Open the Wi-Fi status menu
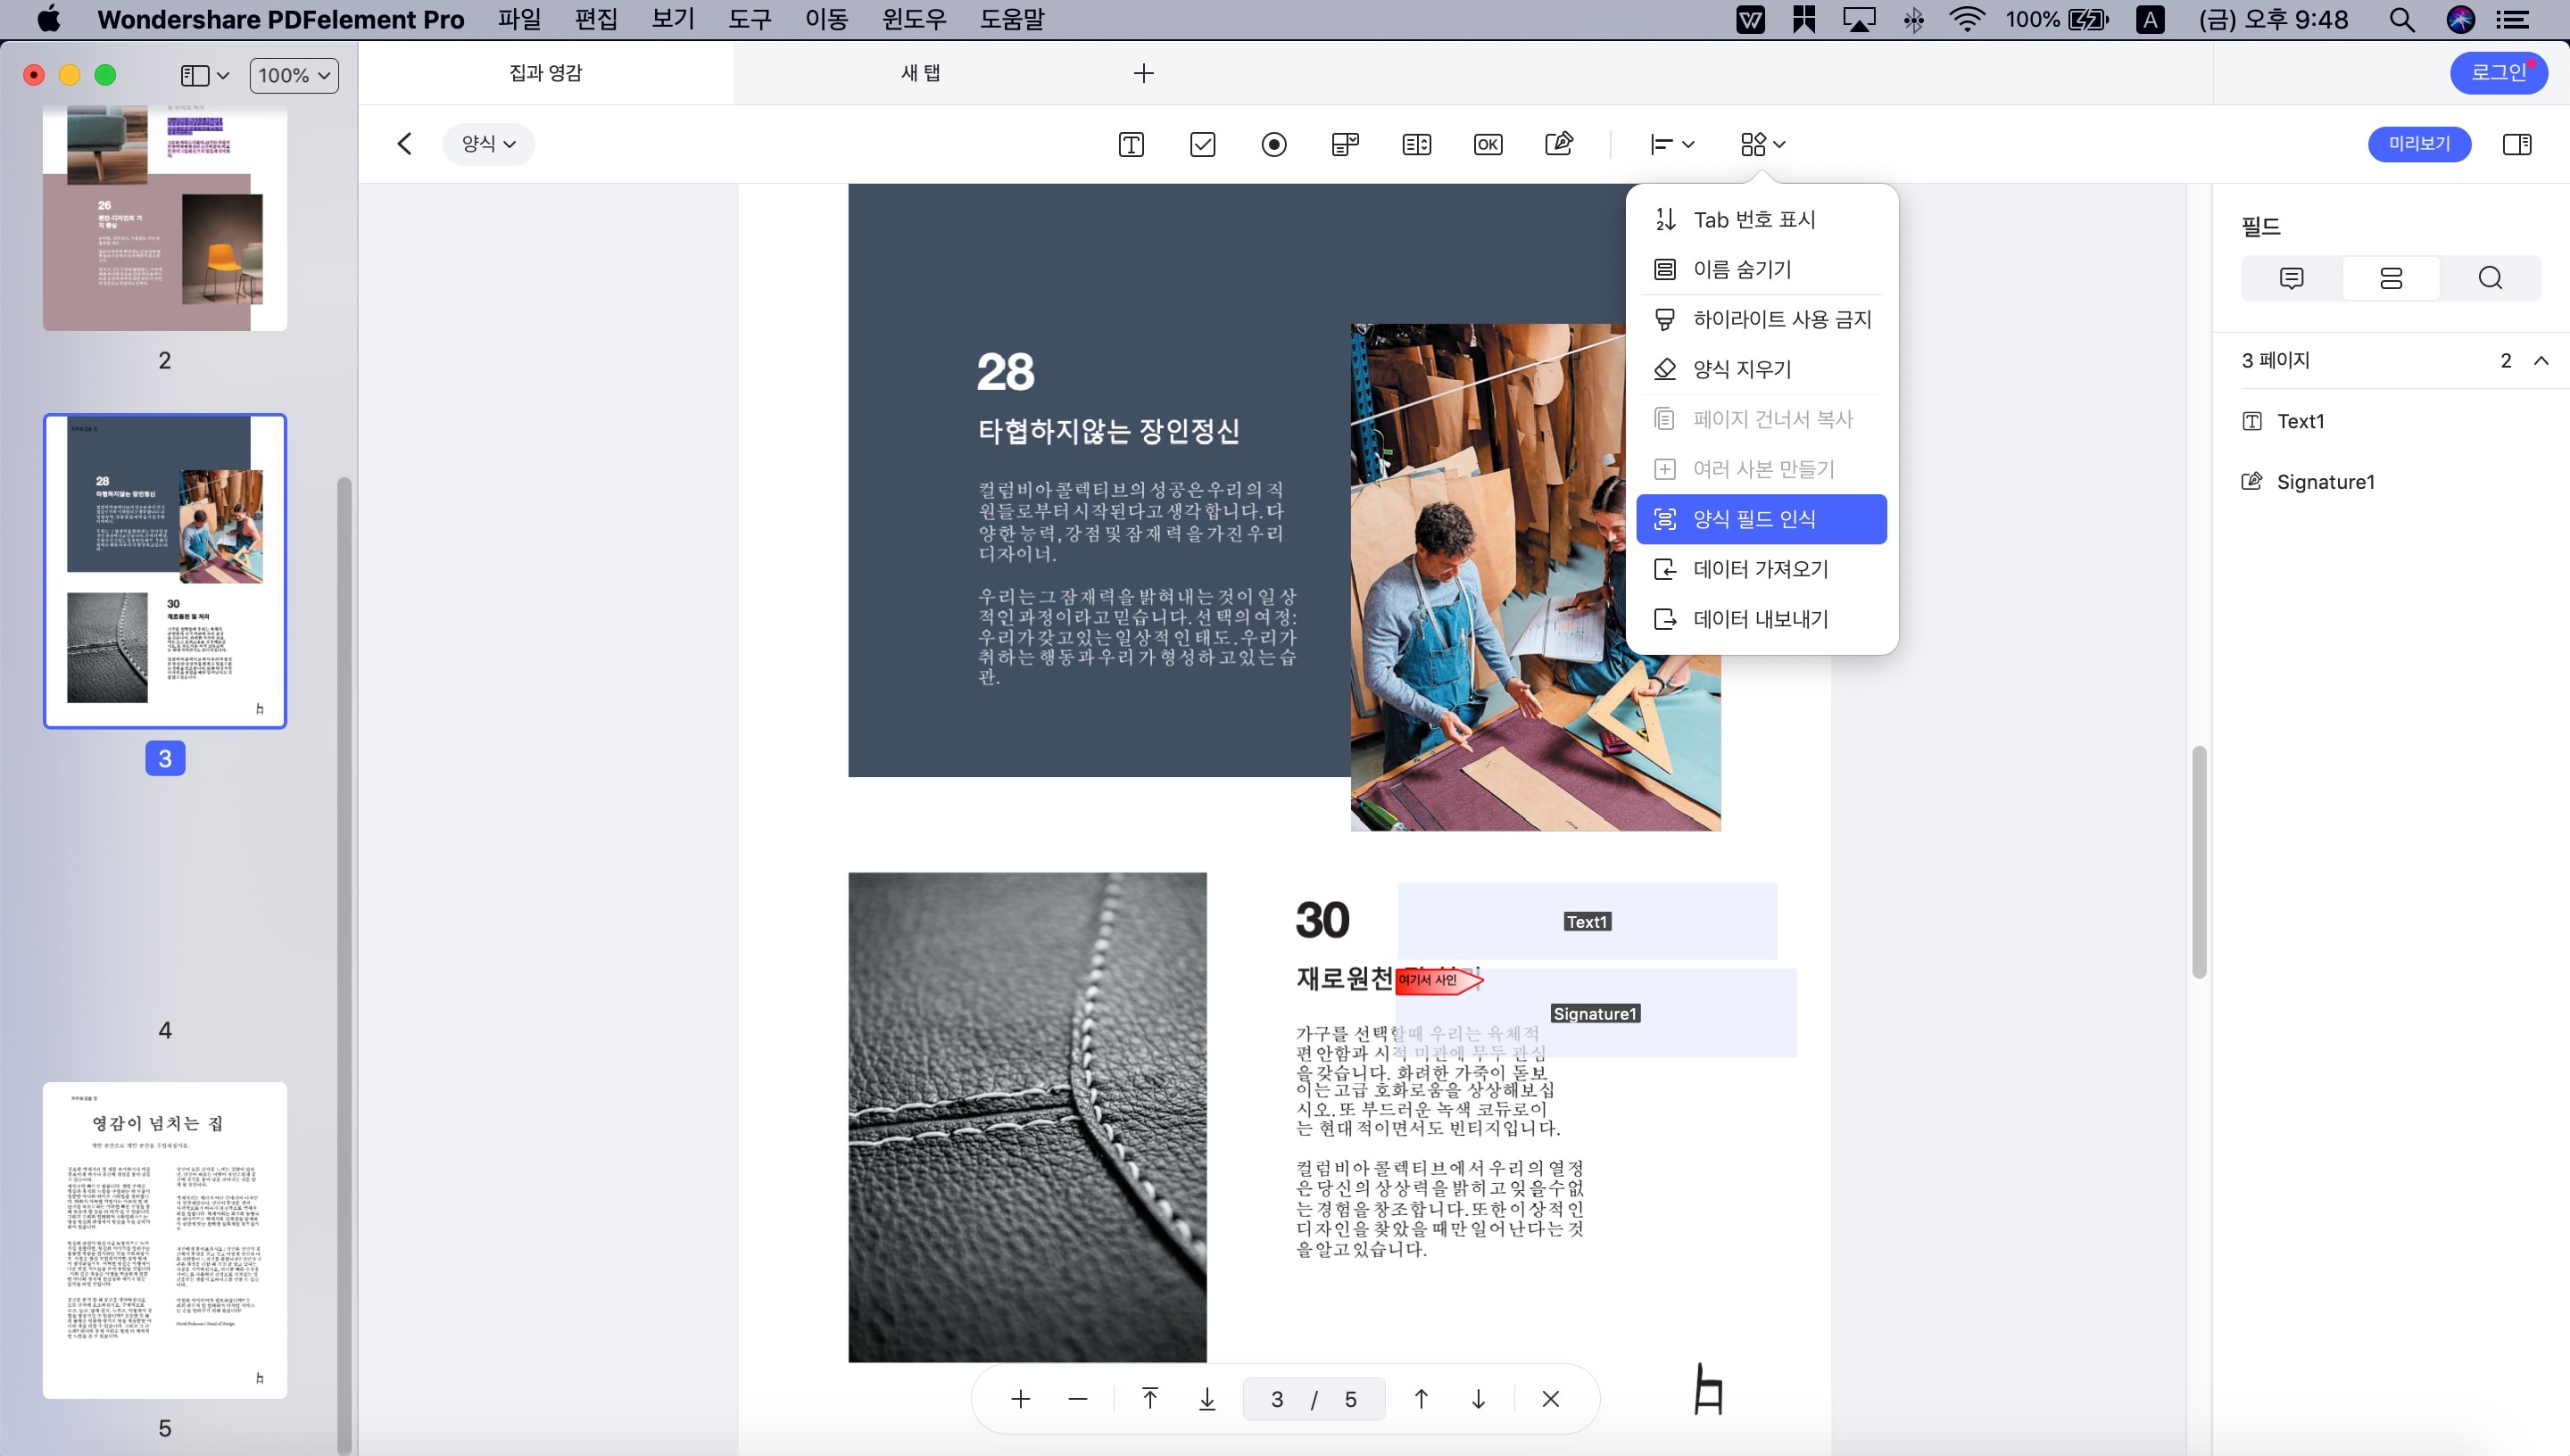 tap(1966, 19)
